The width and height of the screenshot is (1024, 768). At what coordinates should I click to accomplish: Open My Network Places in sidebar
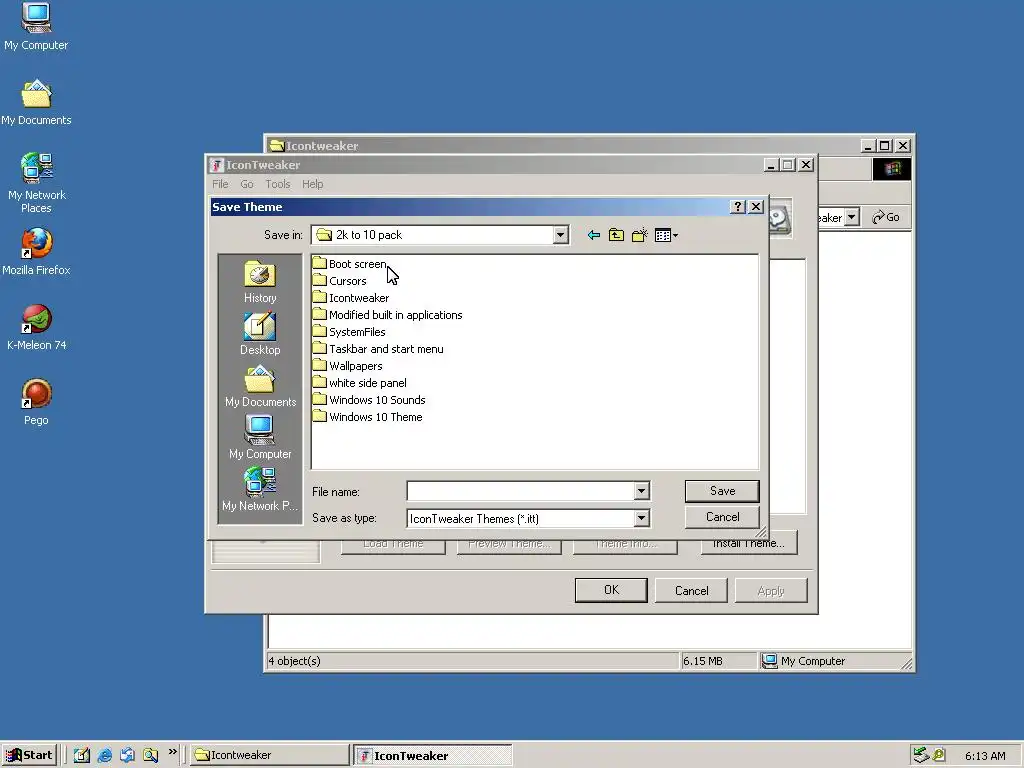pyautogui.click(x=260, y=490)
